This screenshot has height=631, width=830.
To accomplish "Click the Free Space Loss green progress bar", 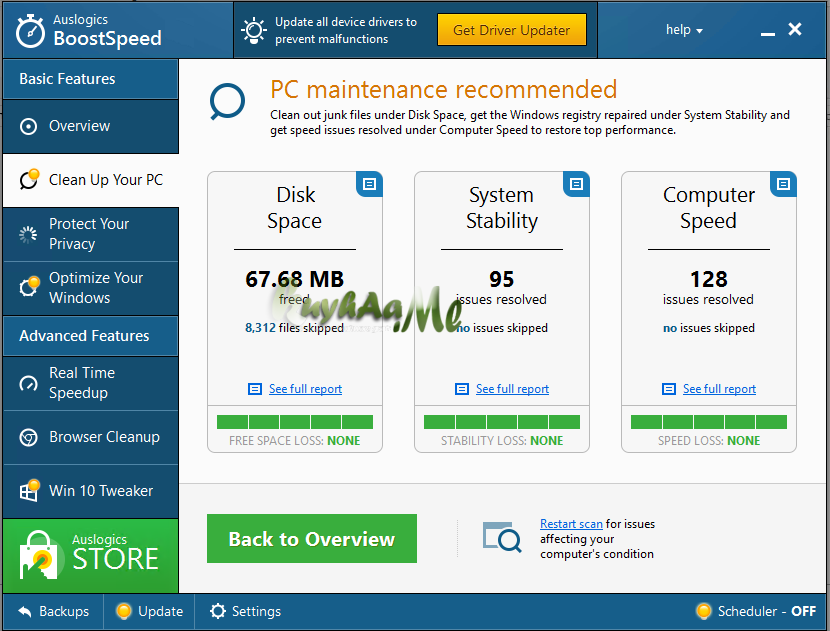I will tap(295, 422).
